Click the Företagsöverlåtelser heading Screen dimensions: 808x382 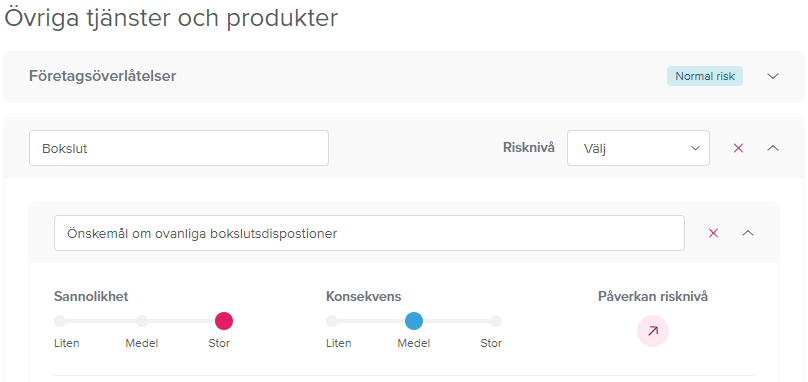[103, 76]
